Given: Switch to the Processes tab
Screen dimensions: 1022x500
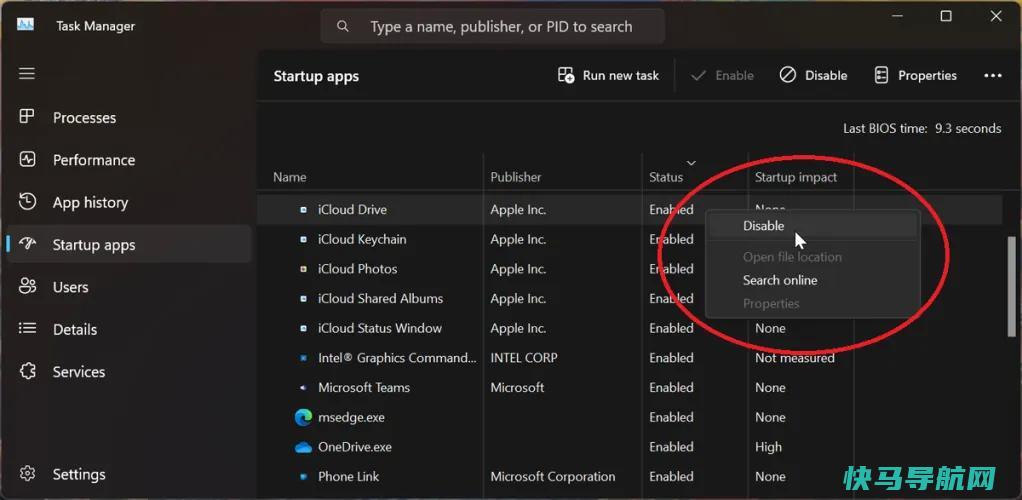Looking at the screenshot, I should pos(129,117).
